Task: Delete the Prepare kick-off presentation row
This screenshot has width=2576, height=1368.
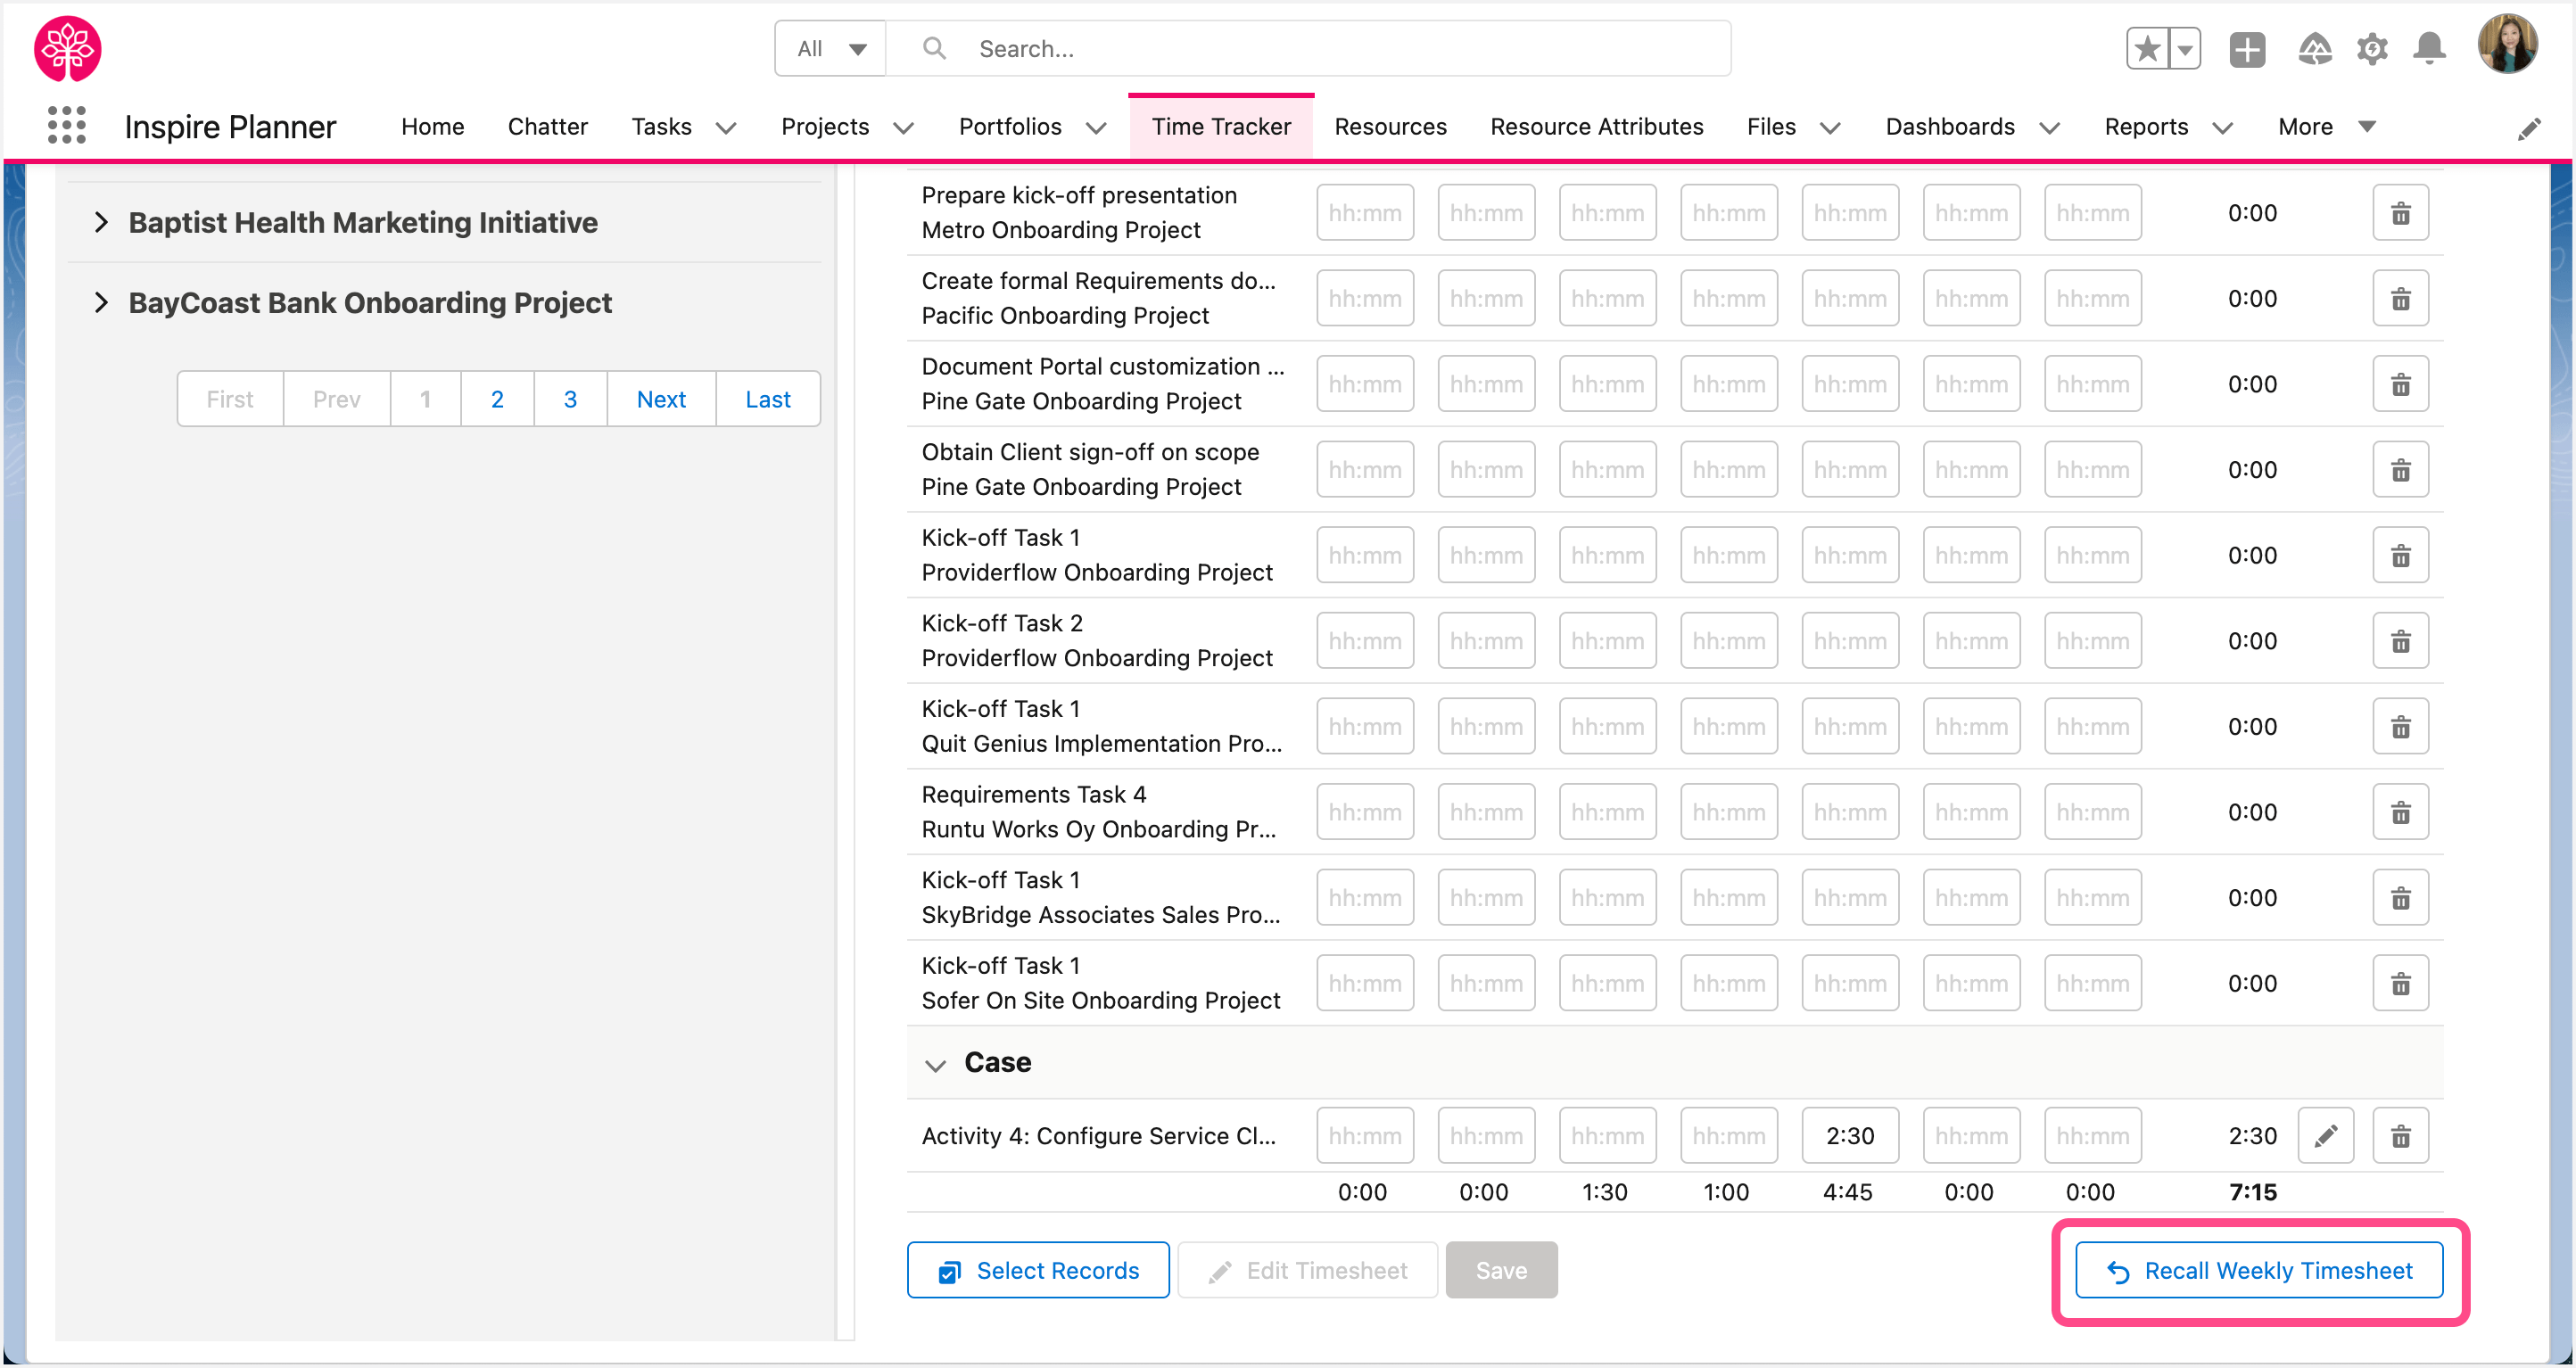Action: [2401, 212]
